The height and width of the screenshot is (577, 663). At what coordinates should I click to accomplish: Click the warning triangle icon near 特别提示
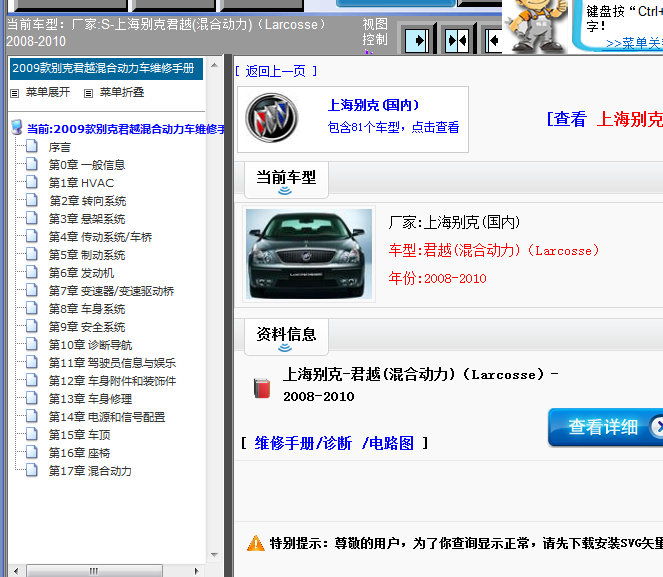click(255, 543)
